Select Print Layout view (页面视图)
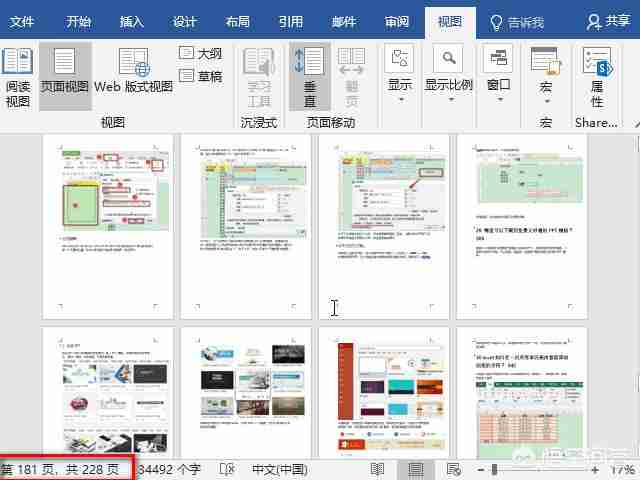Viewport: 640px width, 480px height. [x=64, y=77]
